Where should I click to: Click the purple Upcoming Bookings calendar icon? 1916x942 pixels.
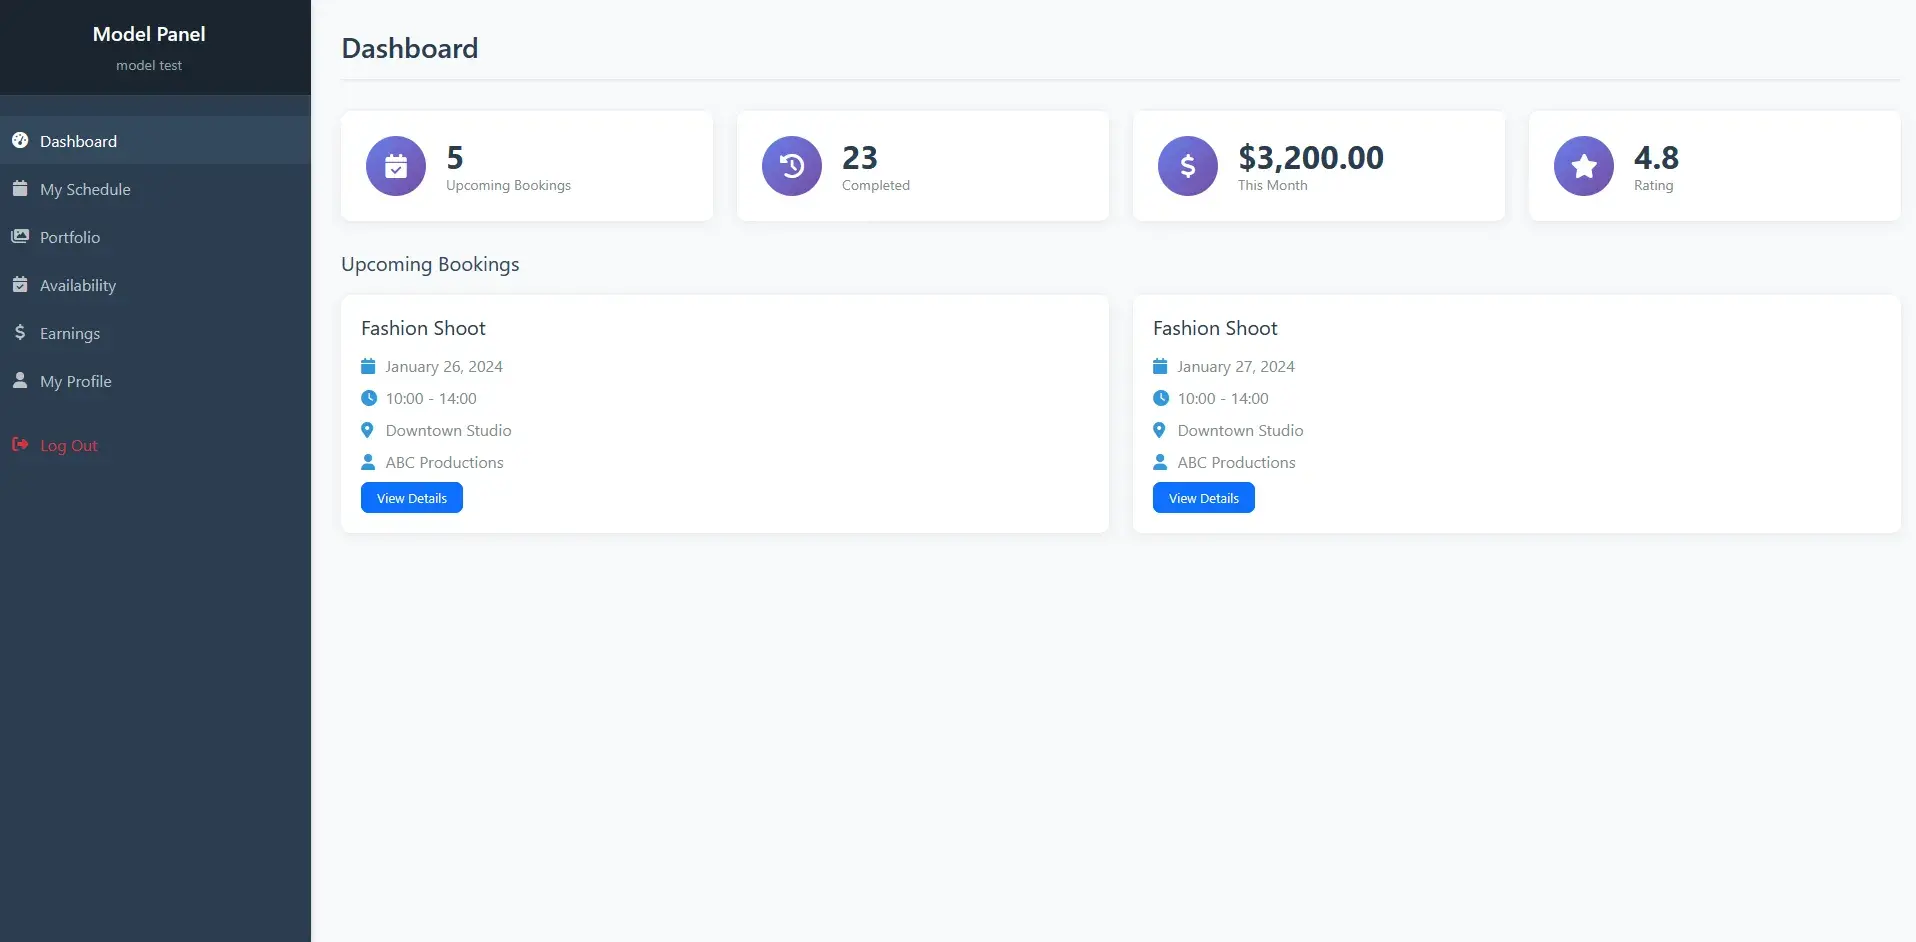[396, 166]
